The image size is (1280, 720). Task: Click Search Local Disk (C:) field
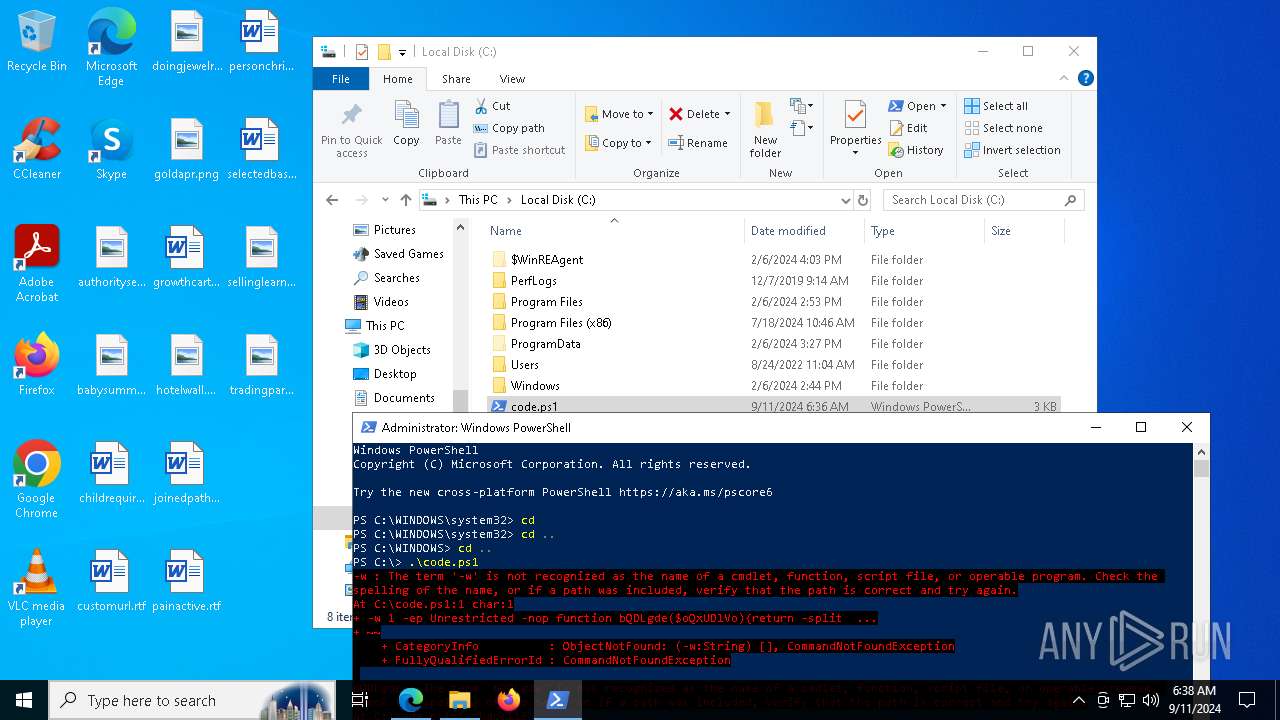coord(983,200)
